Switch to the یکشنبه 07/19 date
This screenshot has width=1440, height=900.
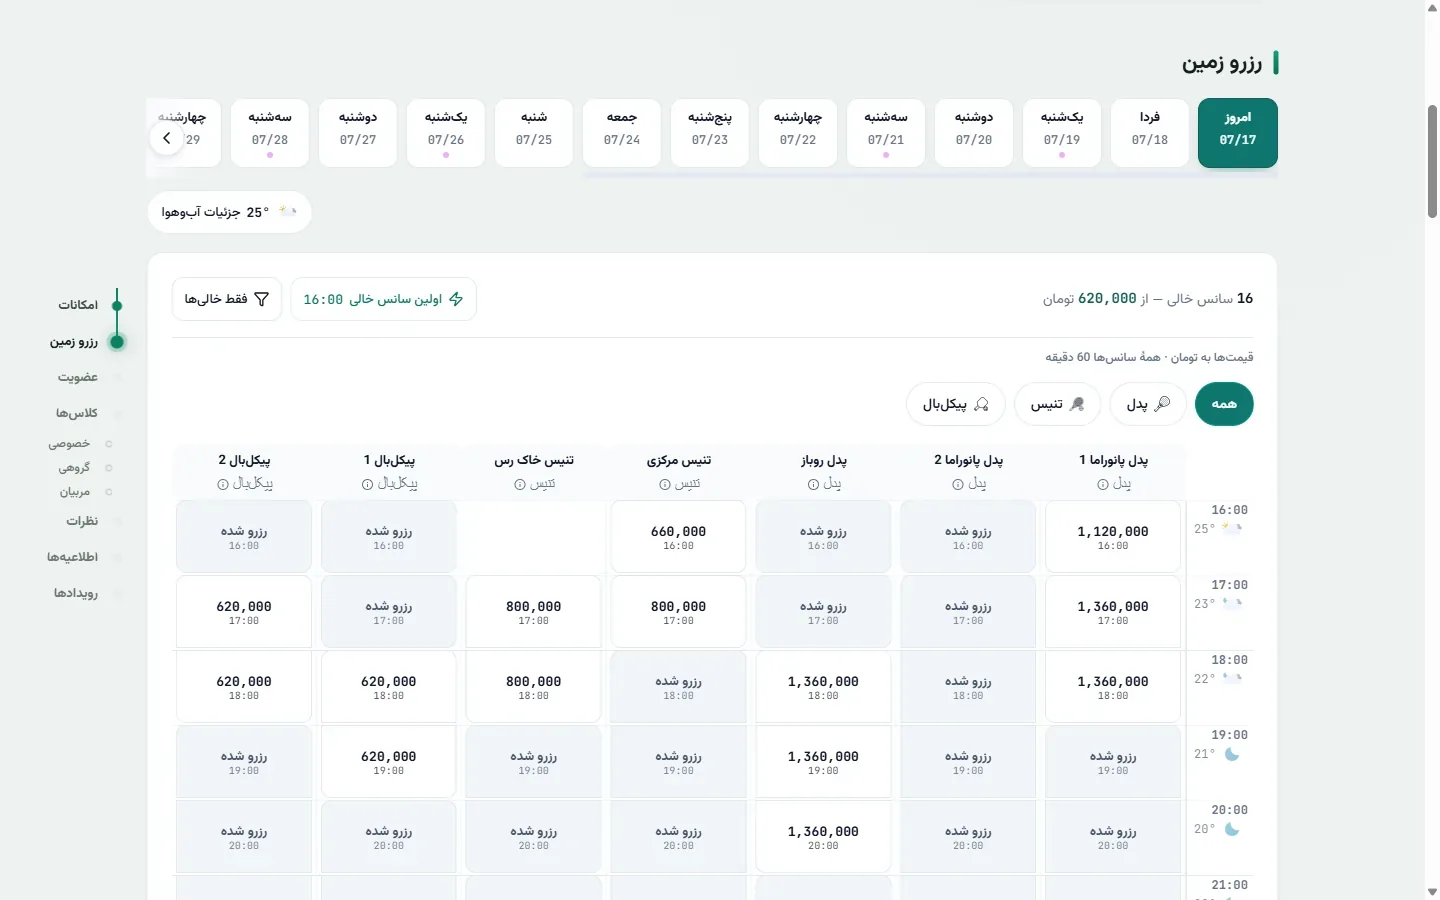1062,133
